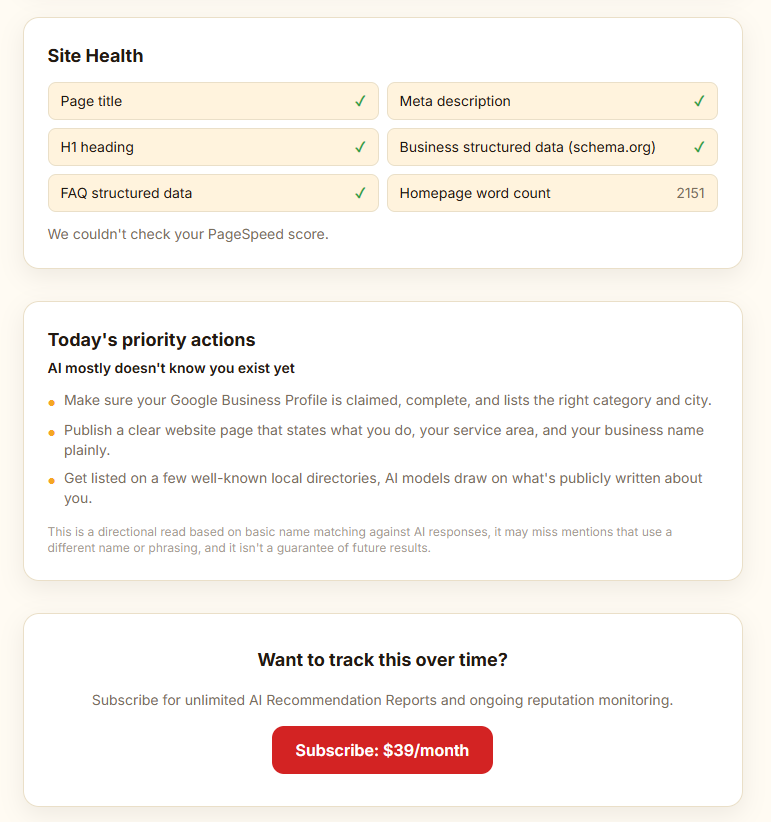The width and height of the screenshot is (771, 822).
Task: Click the Want to track this over time heading
Action: pos(383,659)
